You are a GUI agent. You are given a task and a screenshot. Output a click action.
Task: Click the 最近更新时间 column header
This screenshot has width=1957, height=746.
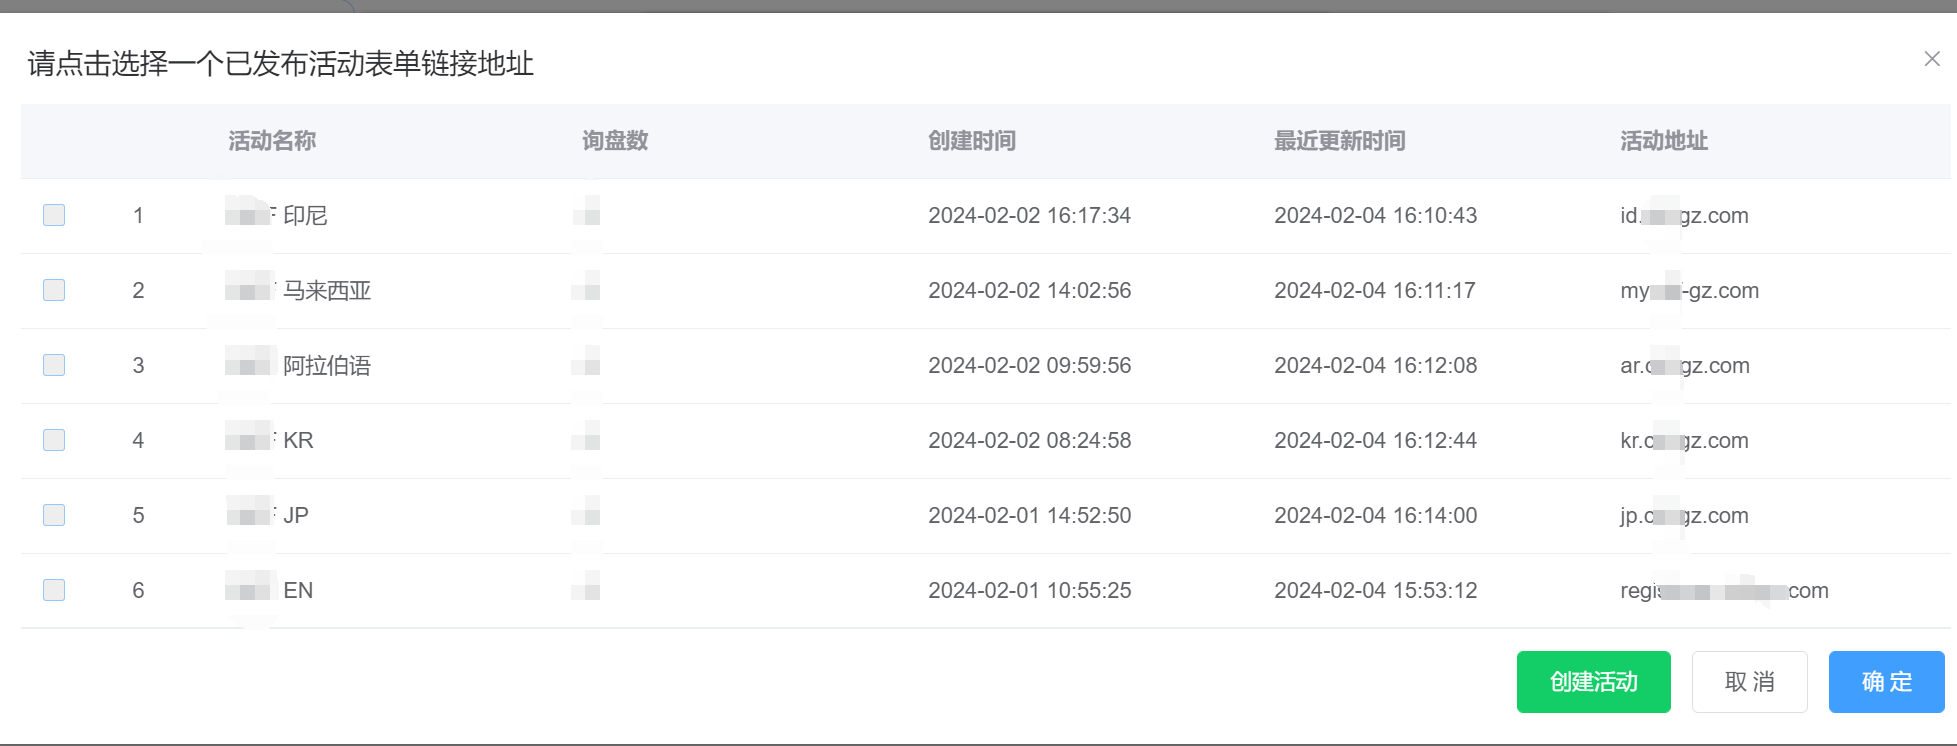[1339, 141]
